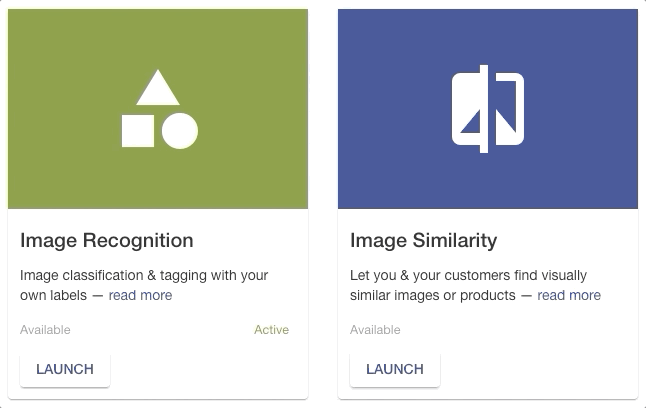Click Available label under Image Recognition
Screen dimensions: 646x408
coord(45,330)
